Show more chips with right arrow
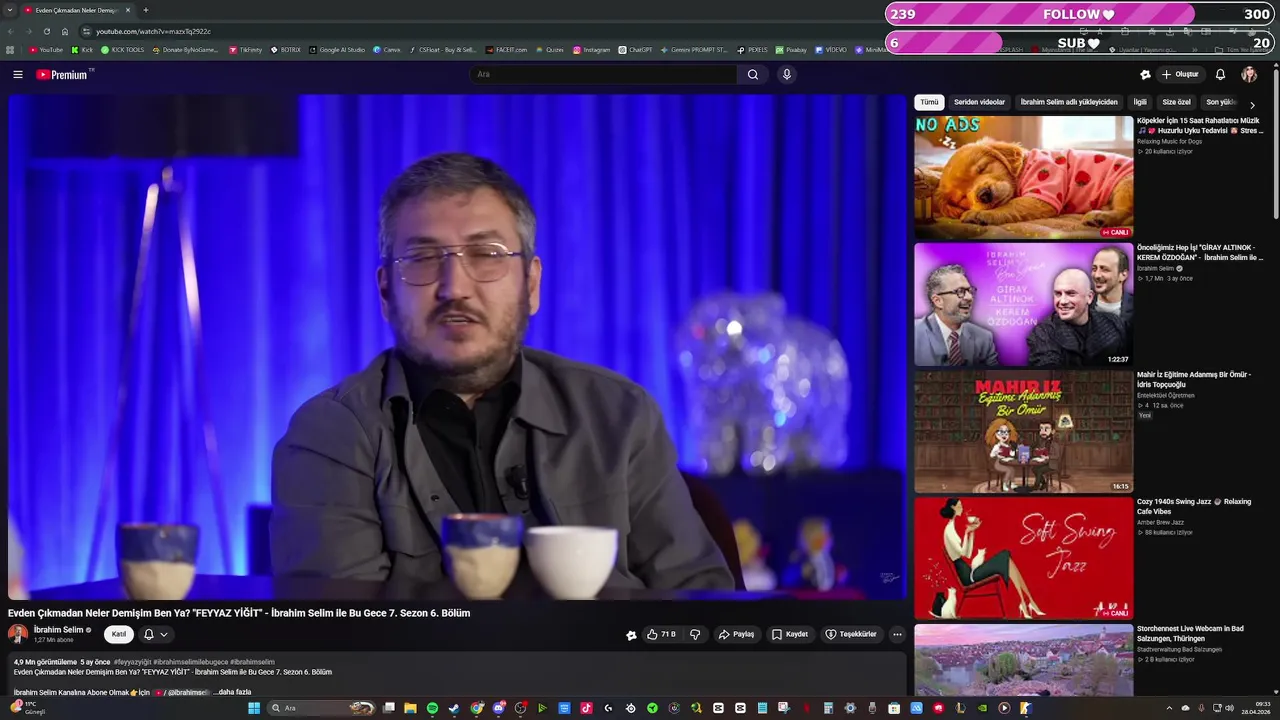Viewport: 1280px width, 720px height. [x=1252, y=105]
